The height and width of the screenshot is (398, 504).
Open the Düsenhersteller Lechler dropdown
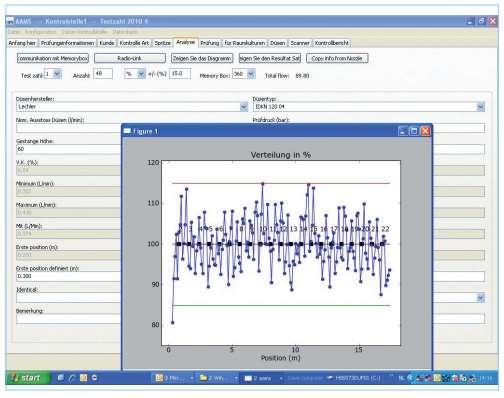pyautogui.click(x=244, y=107)
